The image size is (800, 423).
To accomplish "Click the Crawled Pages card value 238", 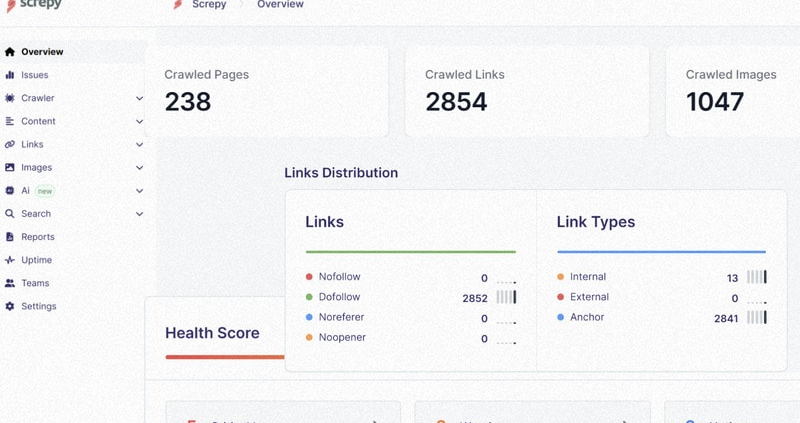I will pos(187,102).
